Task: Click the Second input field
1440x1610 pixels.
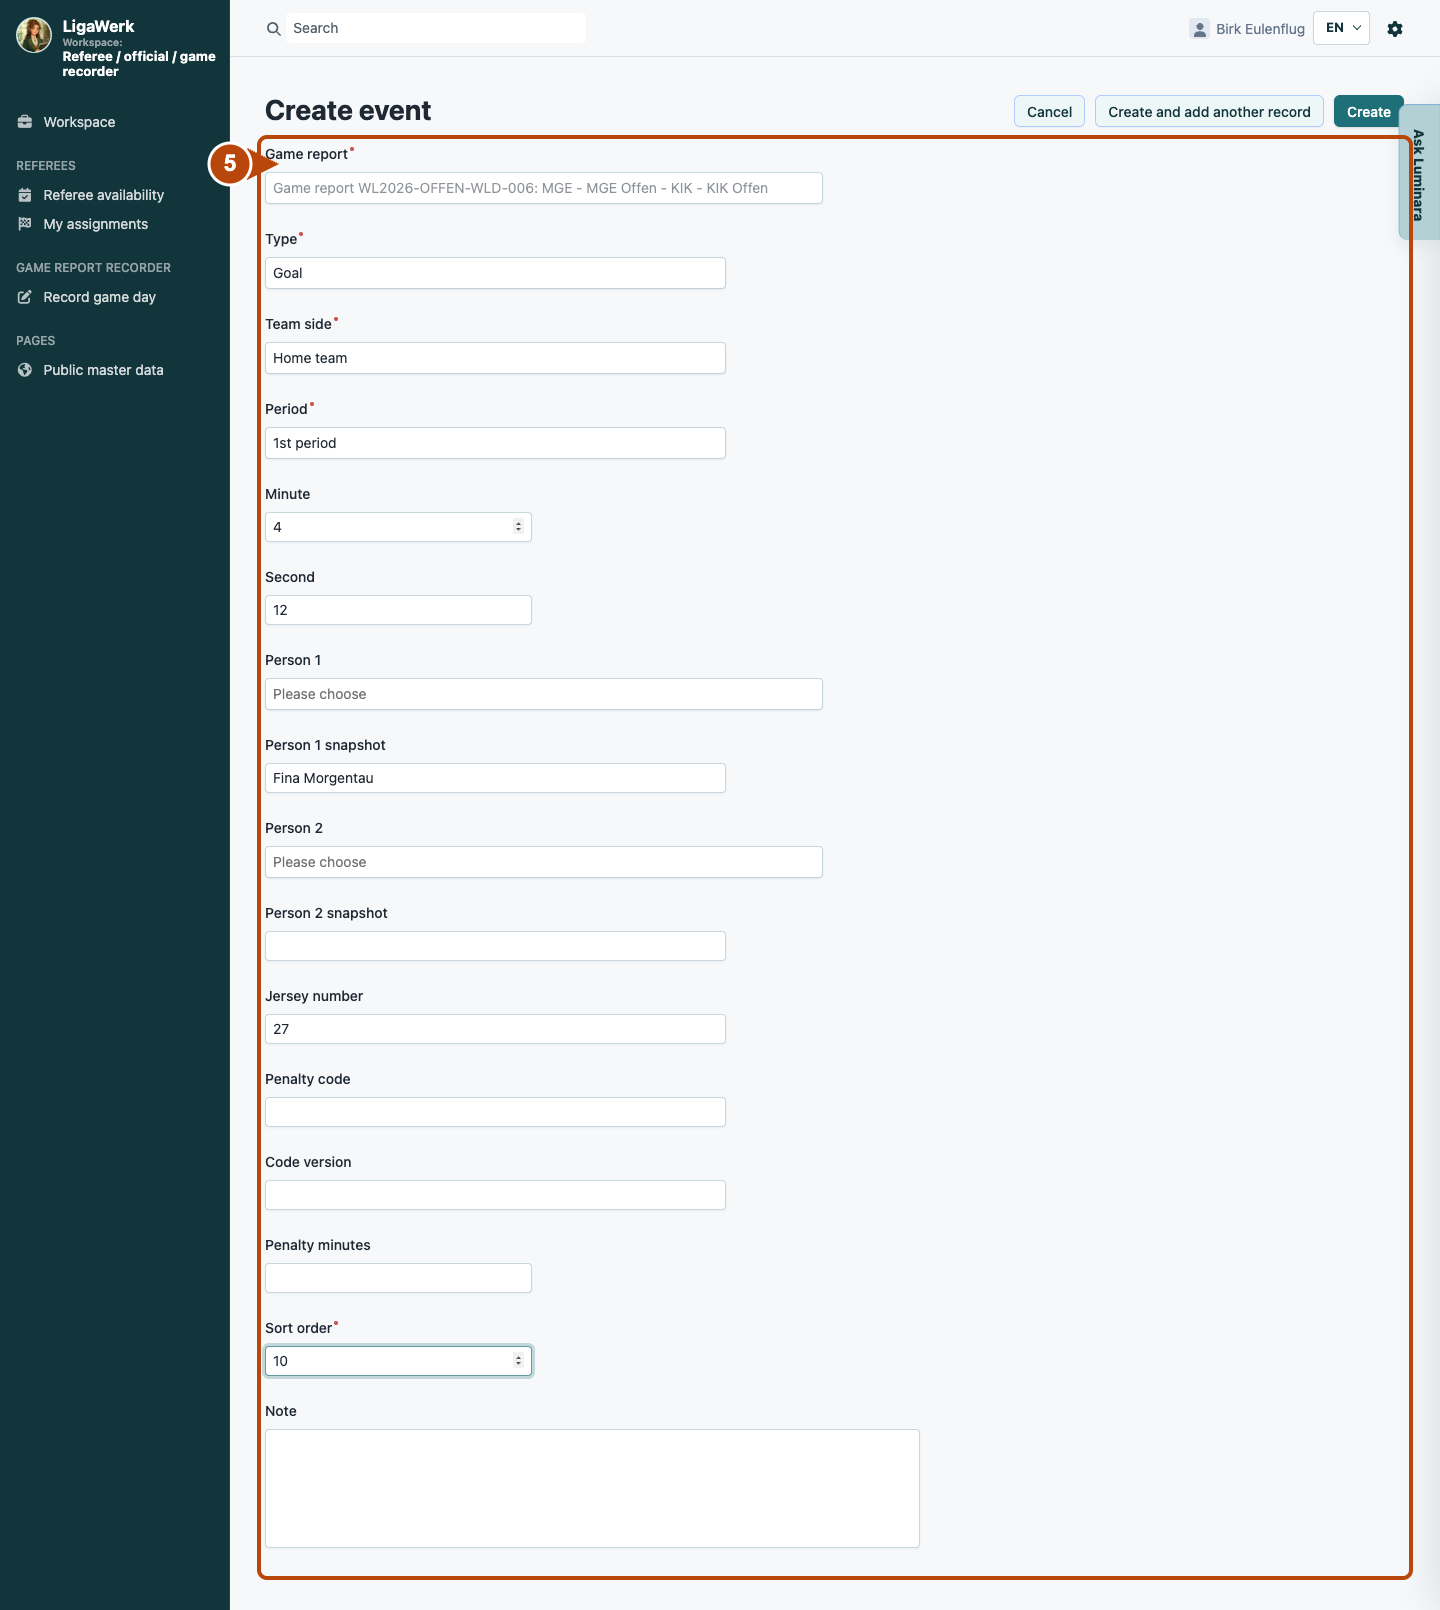Action: pyautogui.click(x=398, y=610)
